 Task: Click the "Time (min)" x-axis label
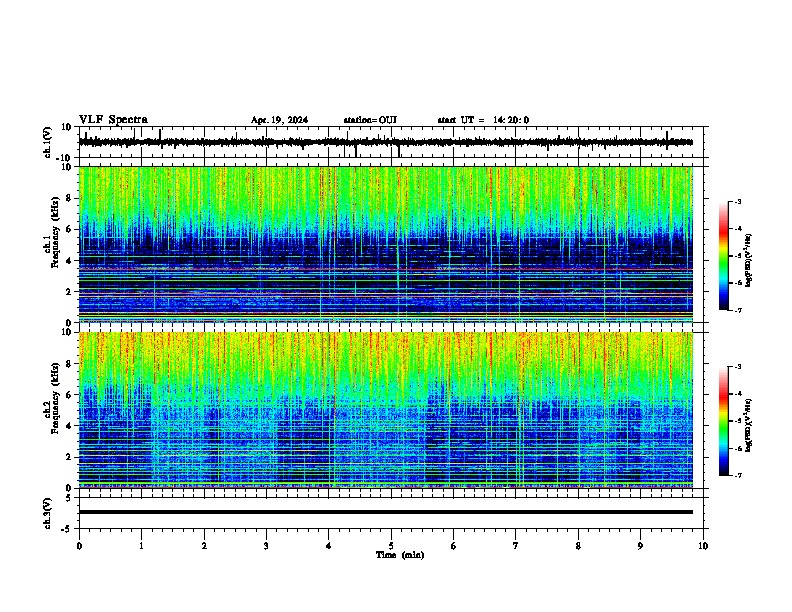(x=400, y=555)
